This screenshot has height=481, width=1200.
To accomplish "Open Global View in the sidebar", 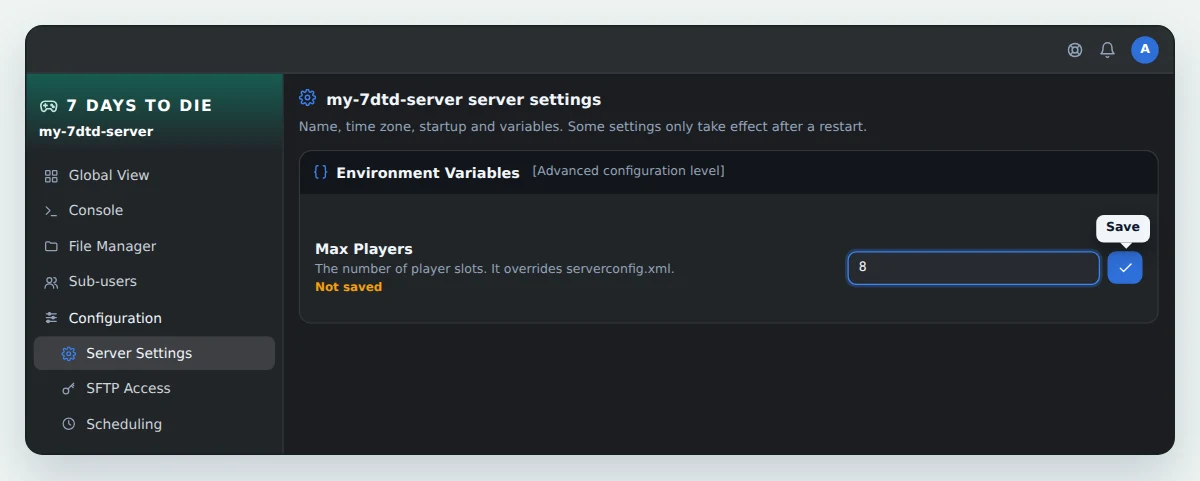I will pos(154,175).
